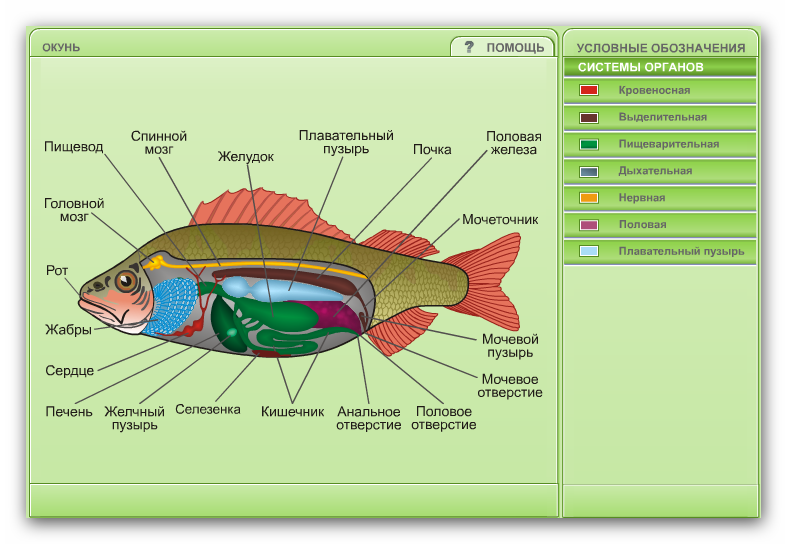
Task: Click the ОКУНЬ panel title
Action: (61, 47)
